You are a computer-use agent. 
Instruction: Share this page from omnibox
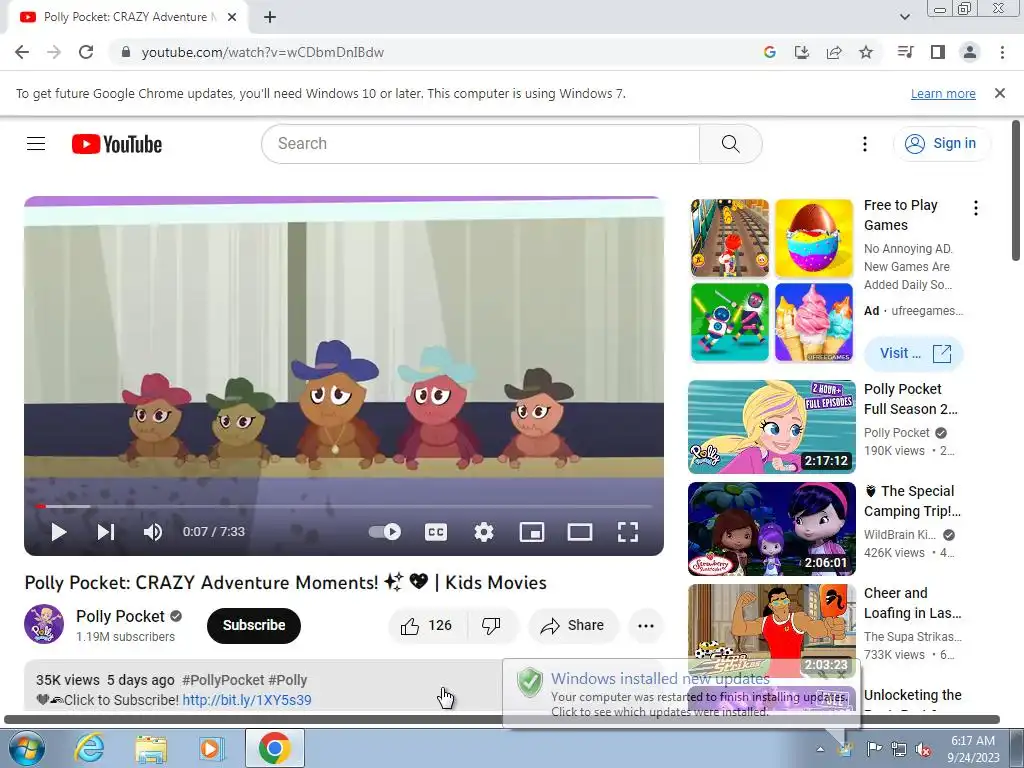834,52
